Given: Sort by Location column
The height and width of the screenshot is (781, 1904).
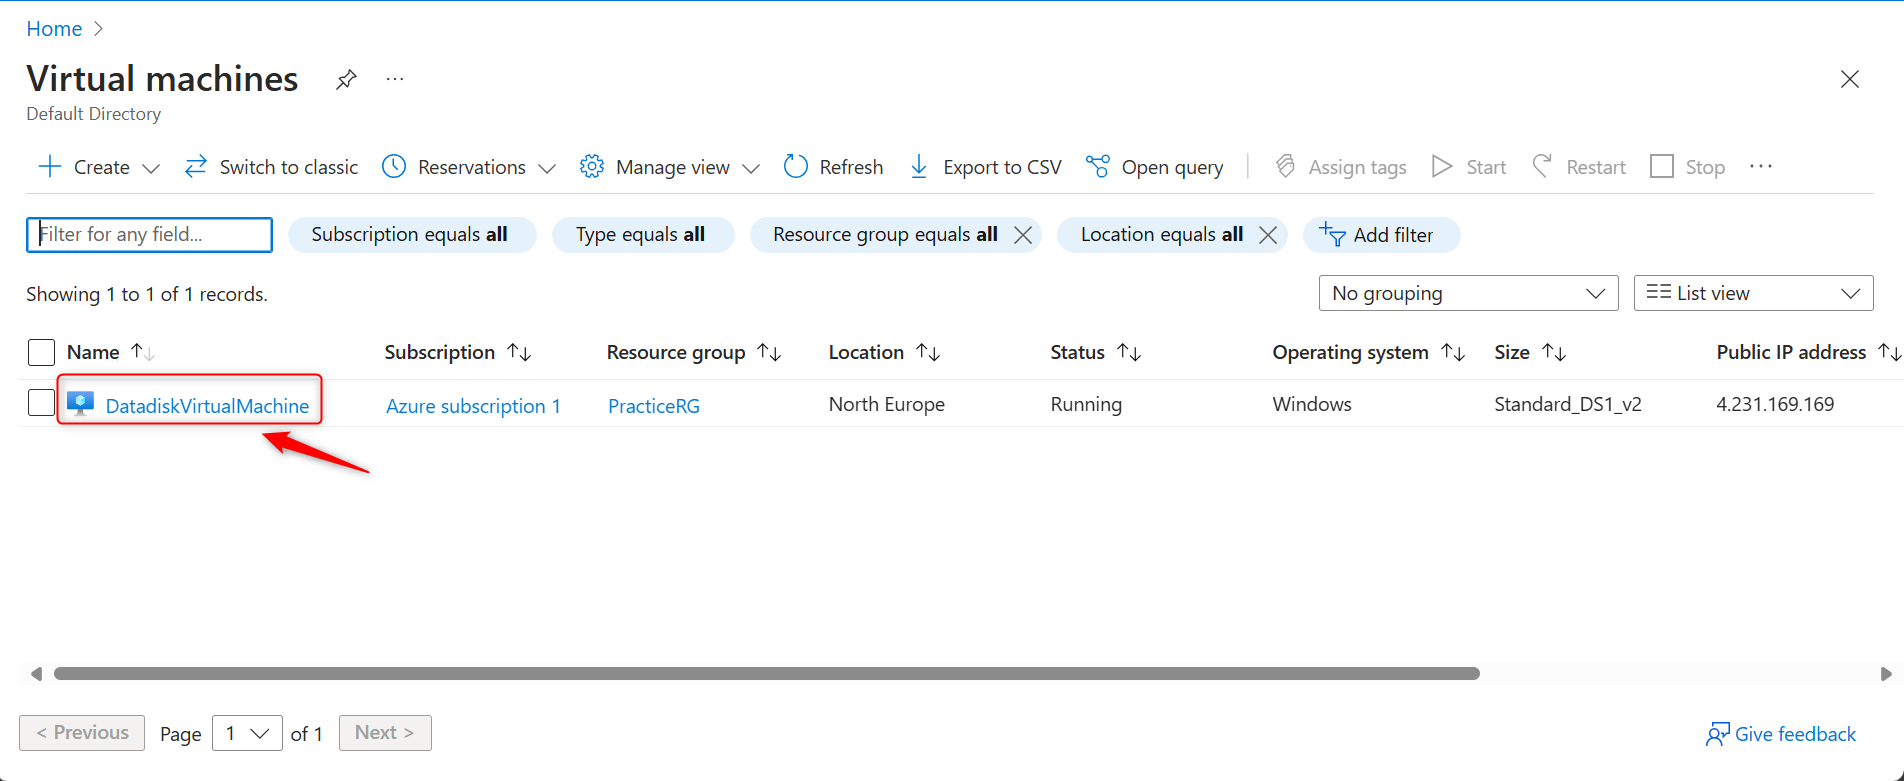Looking at the screenshot, I should coord(884,352).
